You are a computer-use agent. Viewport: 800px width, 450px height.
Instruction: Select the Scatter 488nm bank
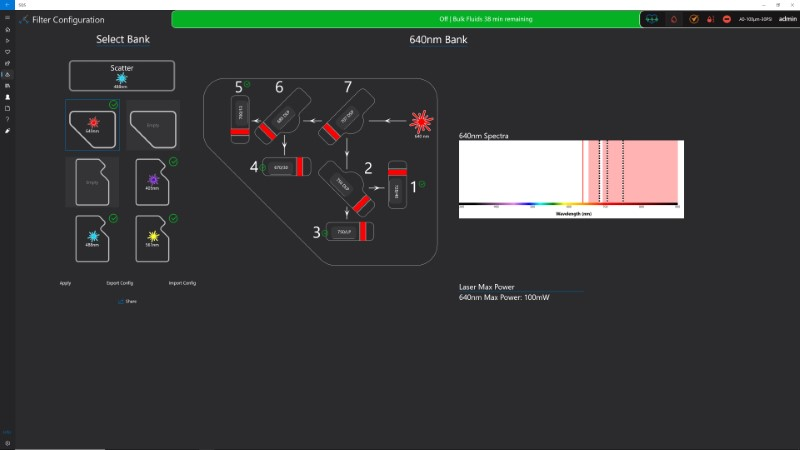point(122,76)
